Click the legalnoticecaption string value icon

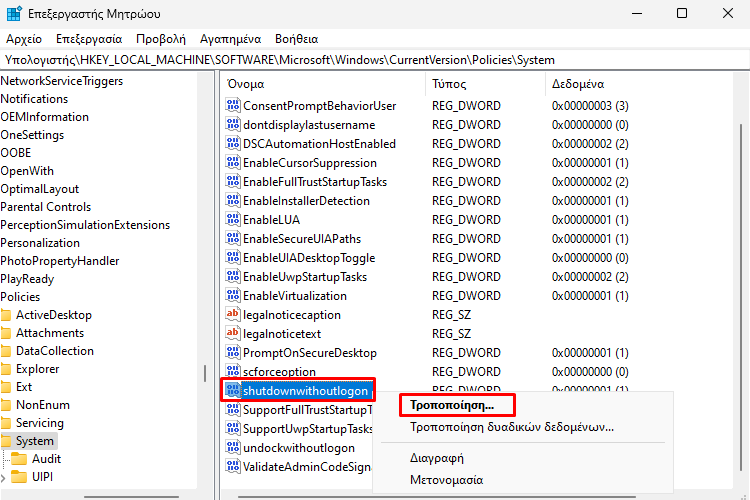233,314
